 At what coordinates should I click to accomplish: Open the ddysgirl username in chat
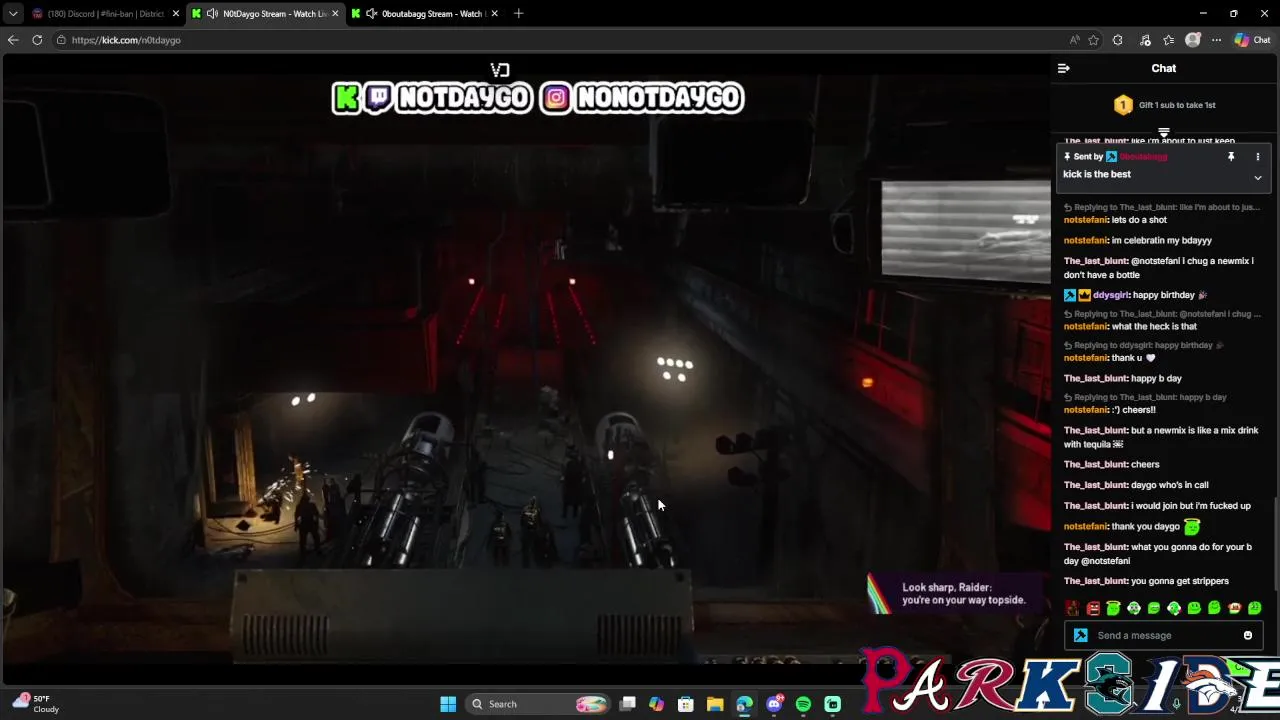[x=1111, y=295]
